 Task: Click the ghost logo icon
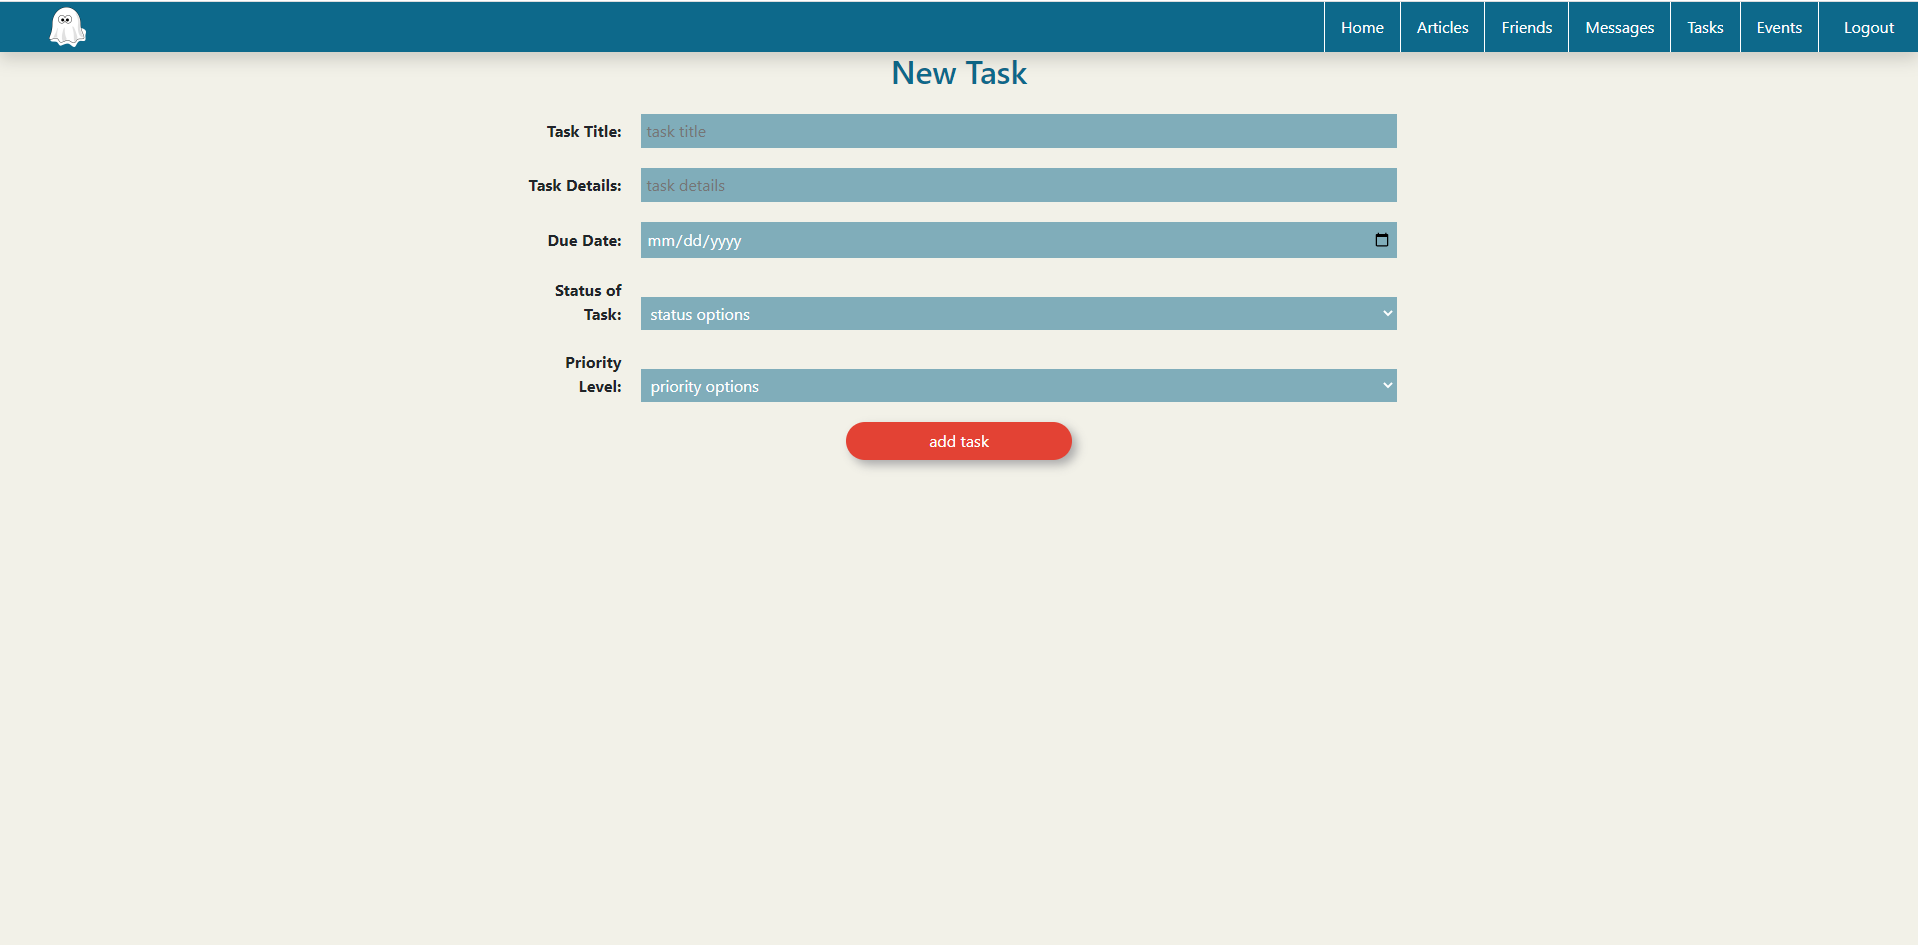(x=67, y=27)
